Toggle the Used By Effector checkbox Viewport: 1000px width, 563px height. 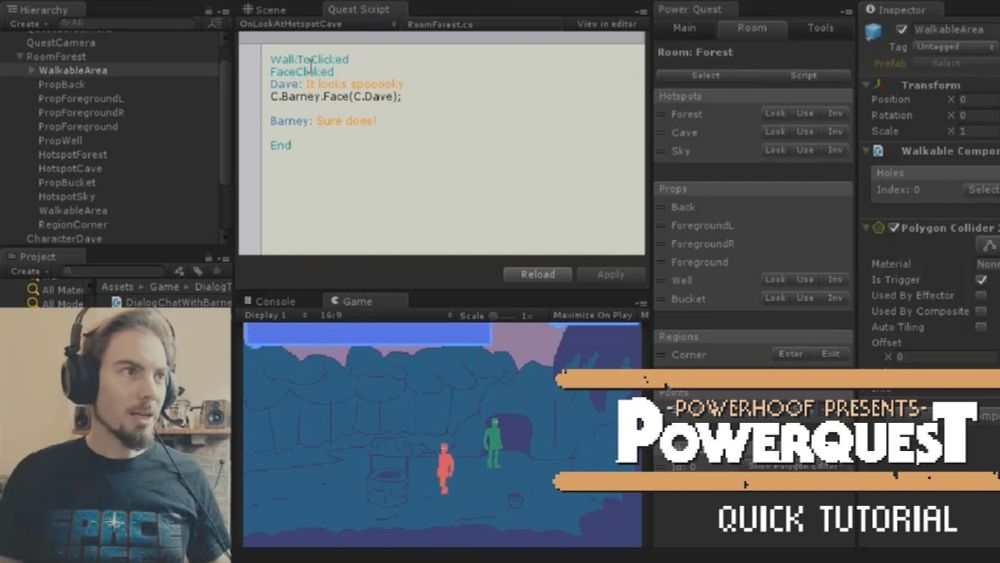click(981, 295)
